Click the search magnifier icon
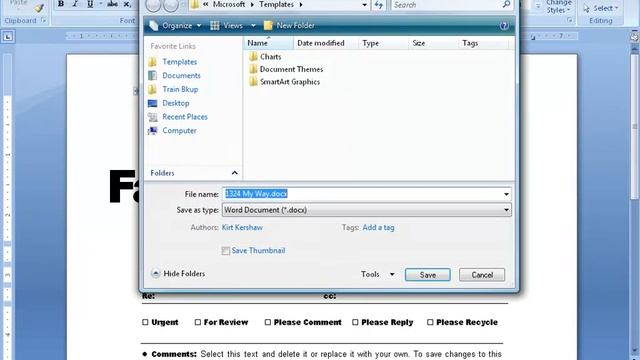 [x=506, y=4]
